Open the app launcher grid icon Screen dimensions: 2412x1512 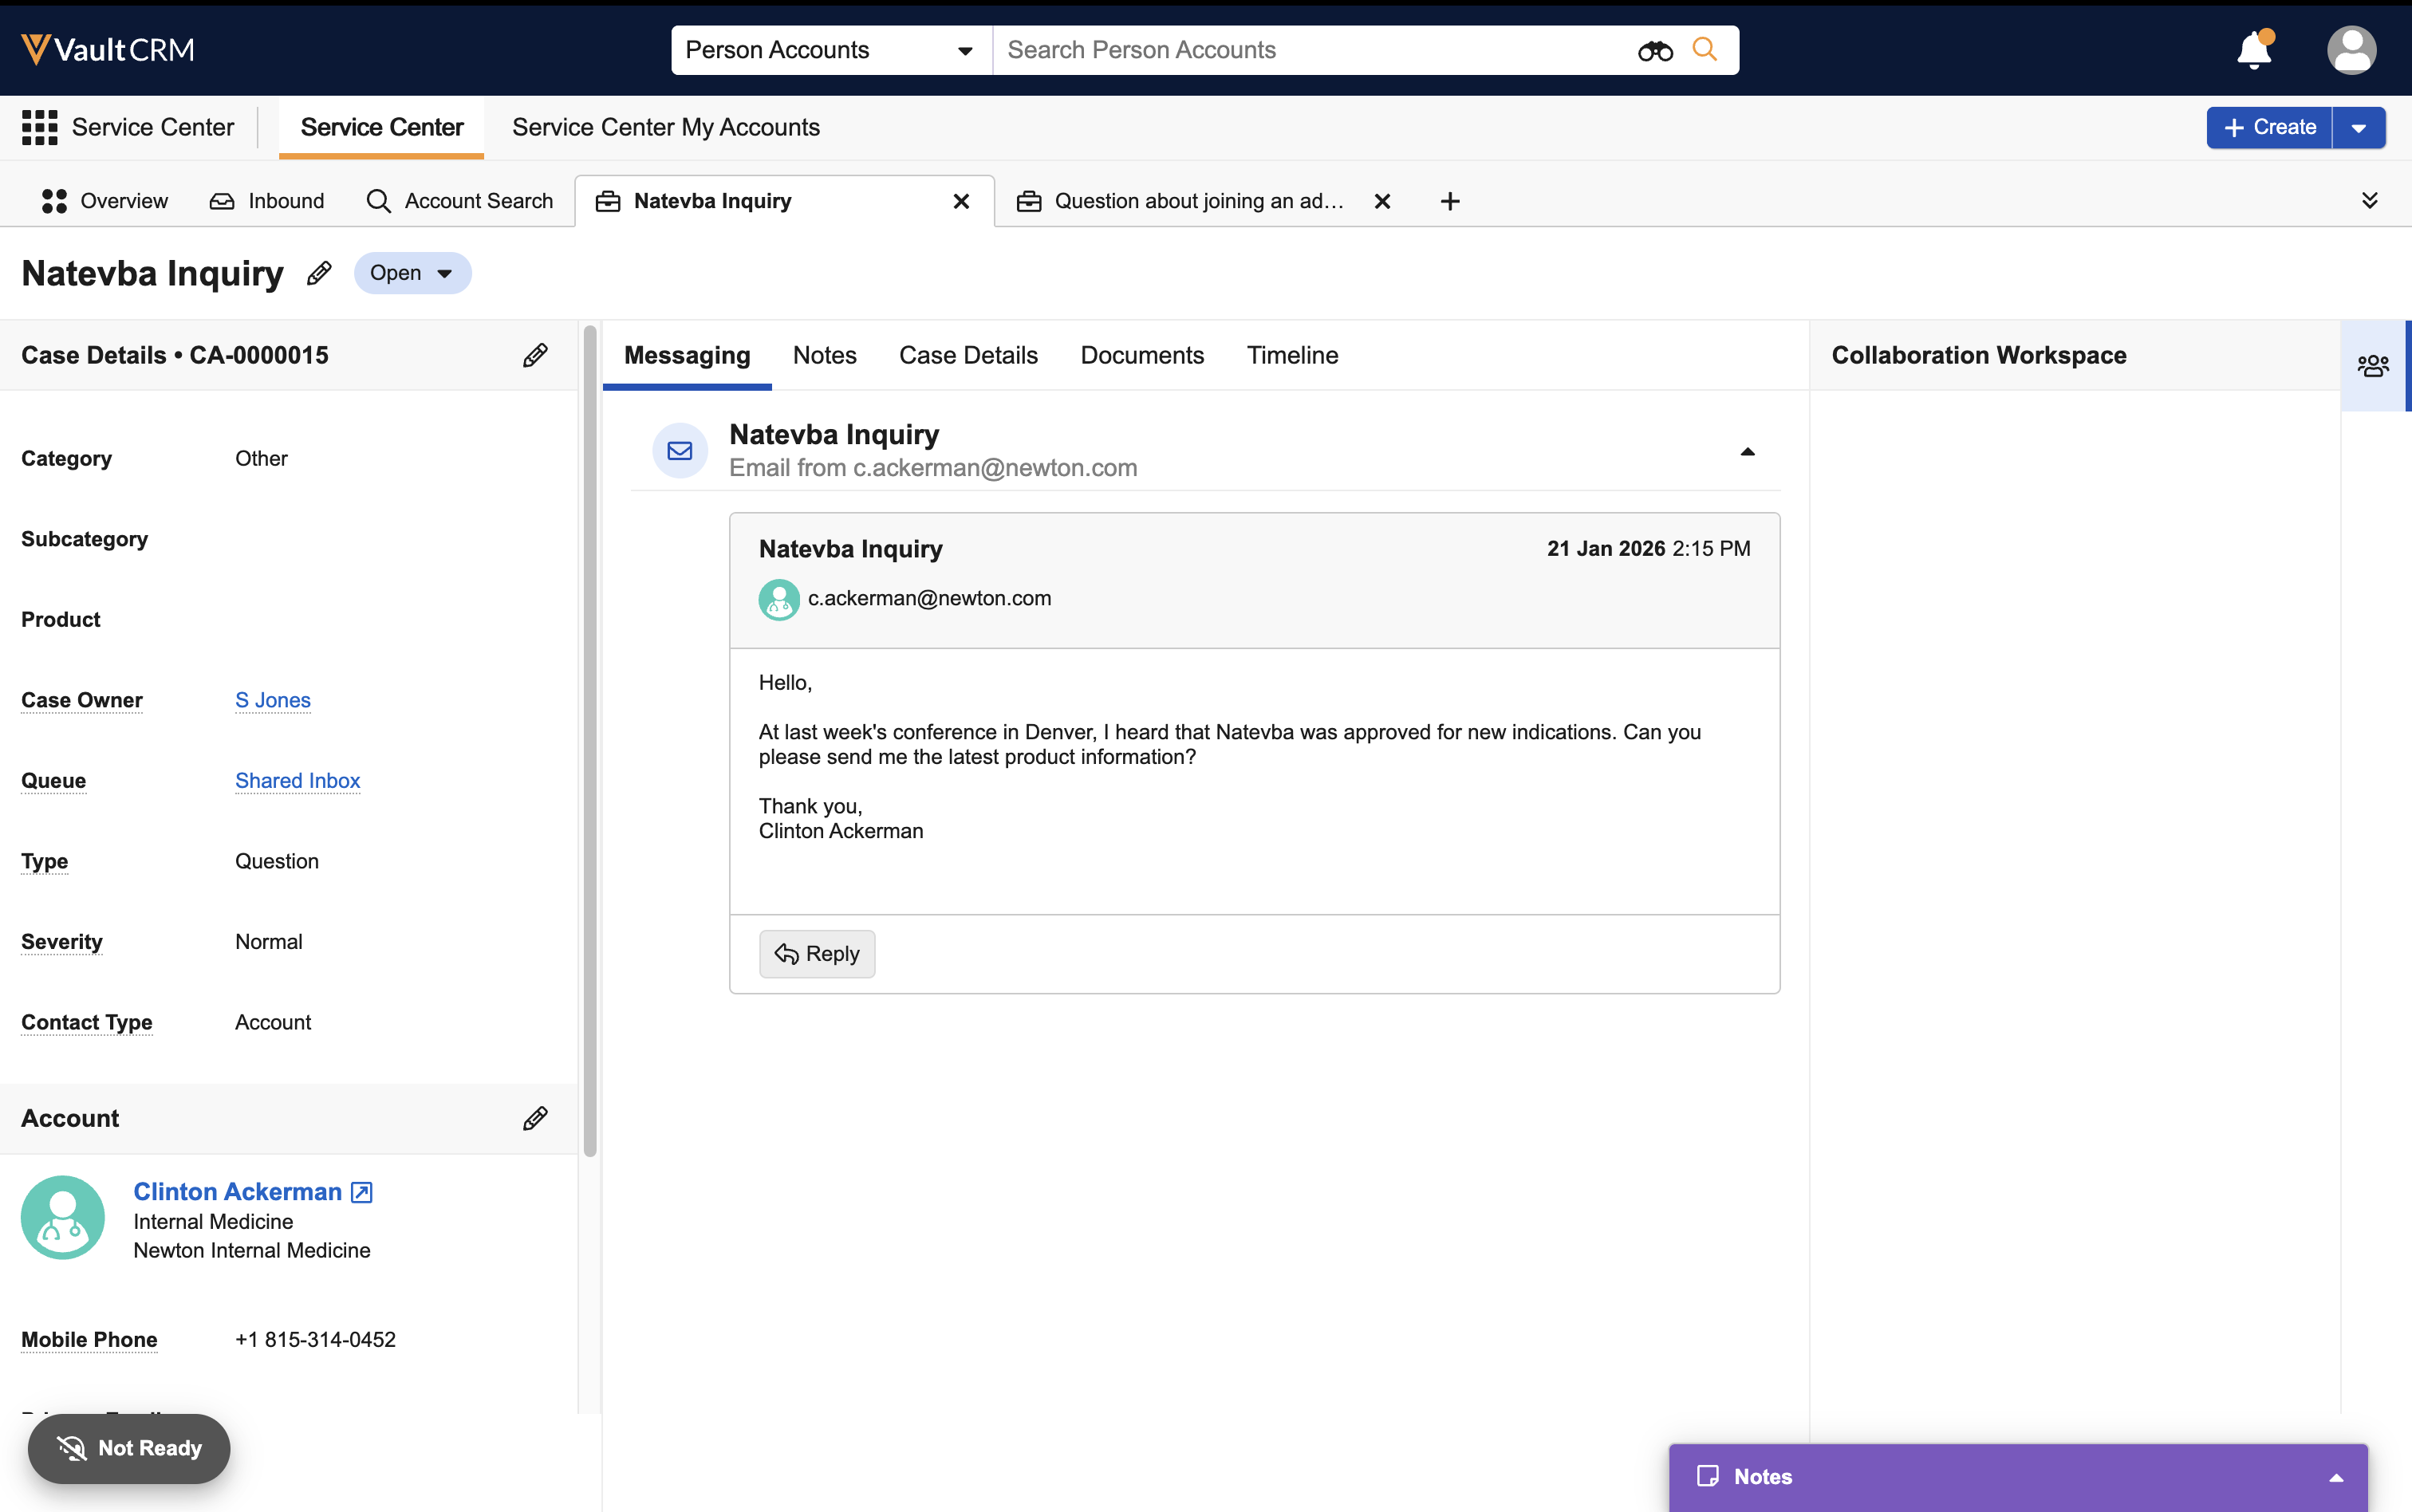pyautogui.click(x=39, y=127)
